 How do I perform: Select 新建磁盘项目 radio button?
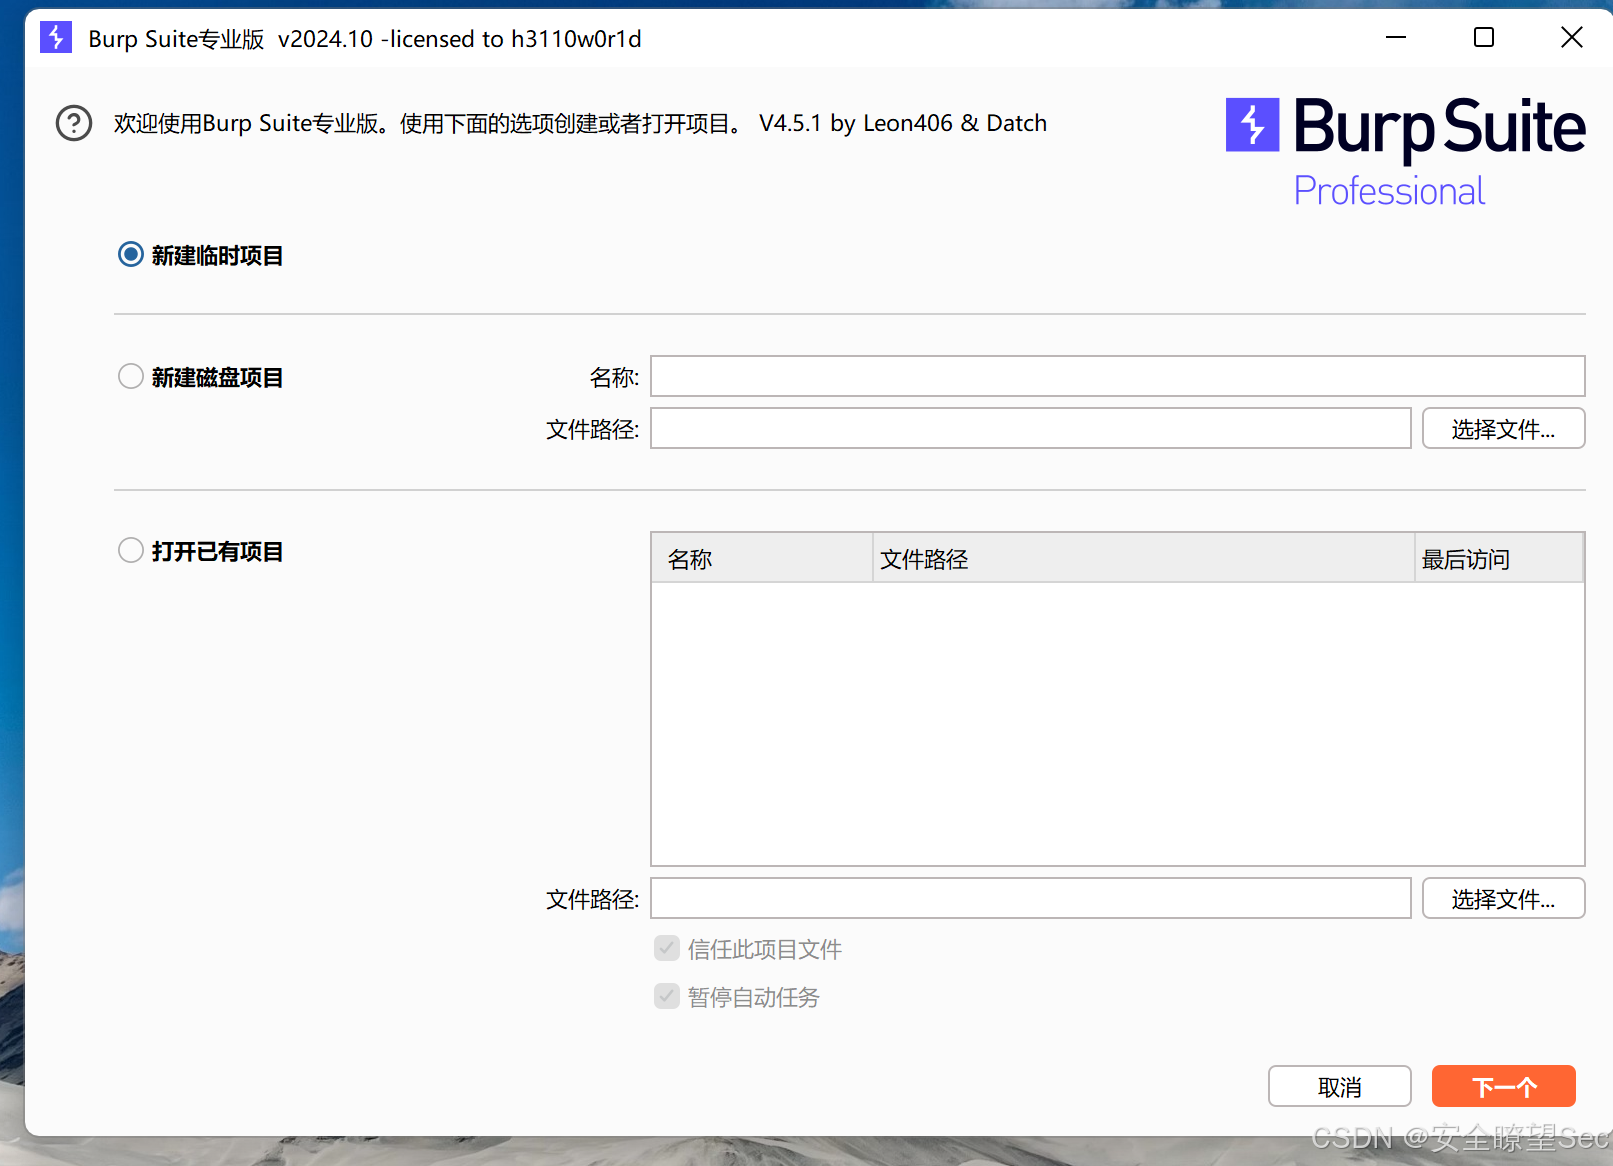(x=131, y=376)
